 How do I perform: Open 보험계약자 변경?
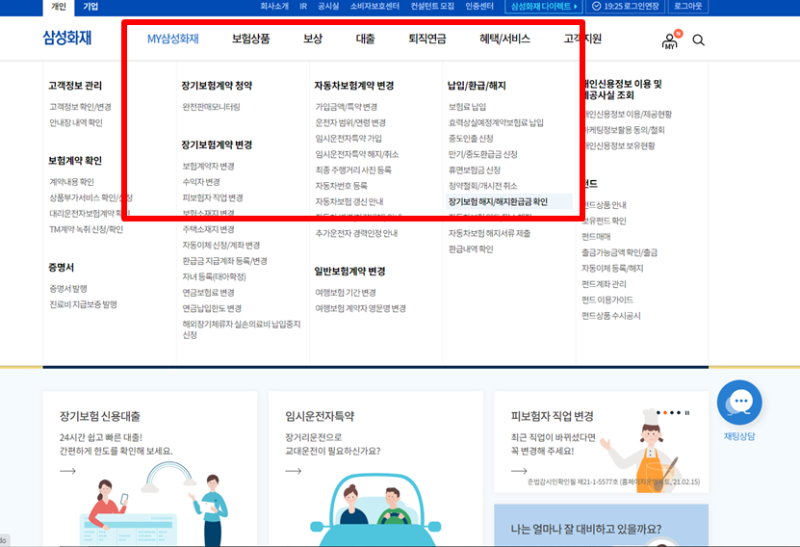coord(208,166)
